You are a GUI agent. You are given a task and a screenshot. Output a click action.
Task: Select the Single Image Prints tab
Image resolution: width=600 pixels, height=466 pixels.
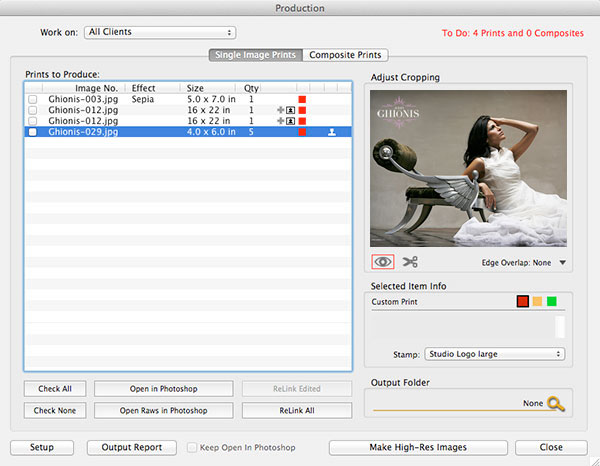click(254, 55)
